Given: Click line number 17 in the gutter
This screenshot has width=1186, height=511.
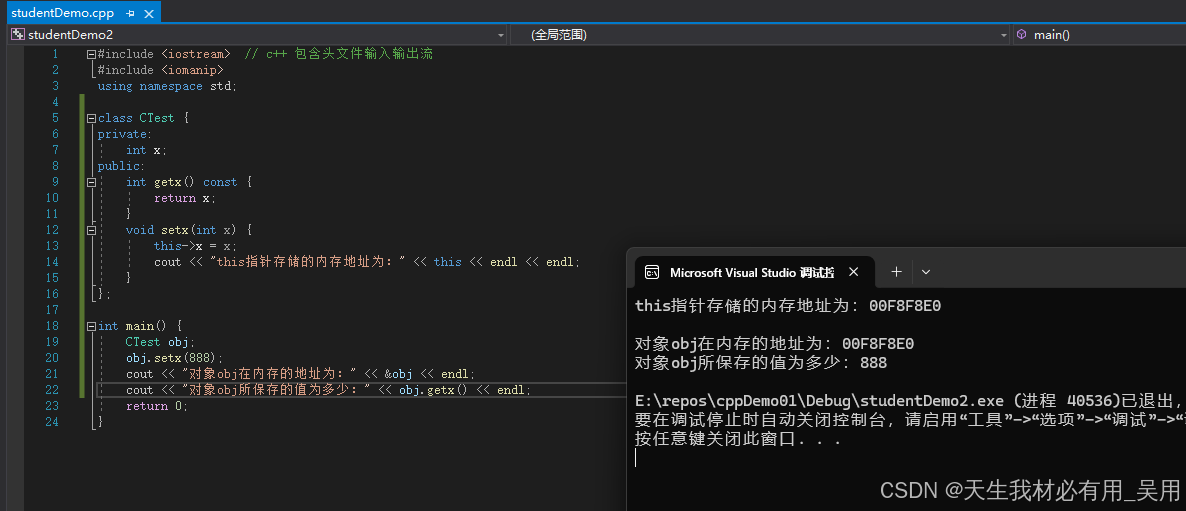Looking at the screenshot, I should 51,310.
